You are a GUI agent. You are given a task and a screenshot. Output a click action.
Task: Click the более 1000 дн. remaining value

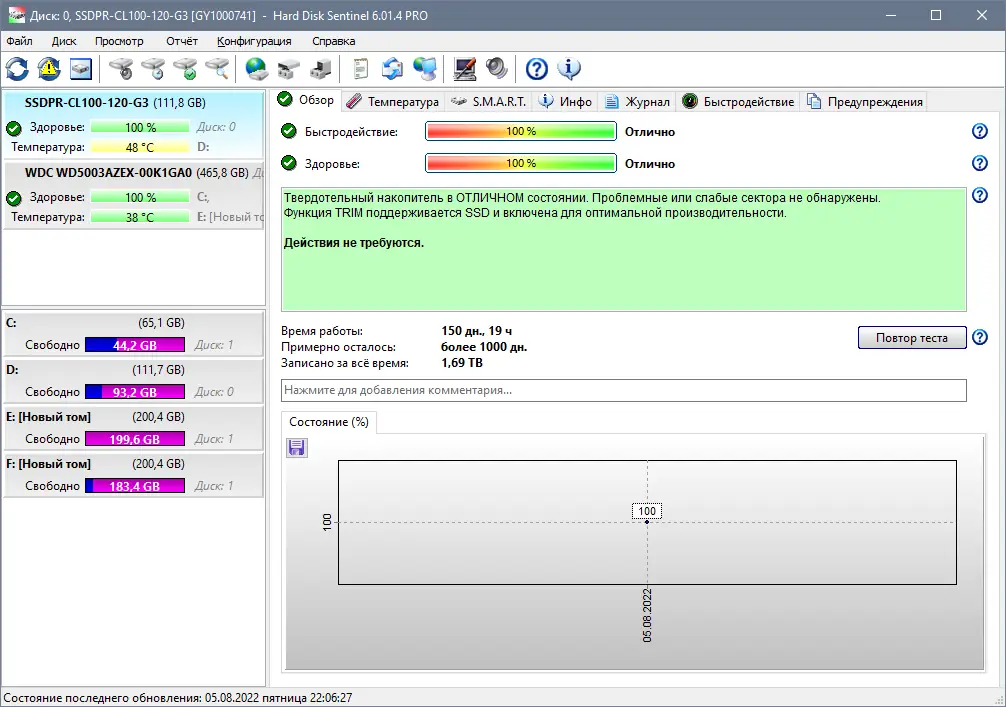click(x=484, y=347)
